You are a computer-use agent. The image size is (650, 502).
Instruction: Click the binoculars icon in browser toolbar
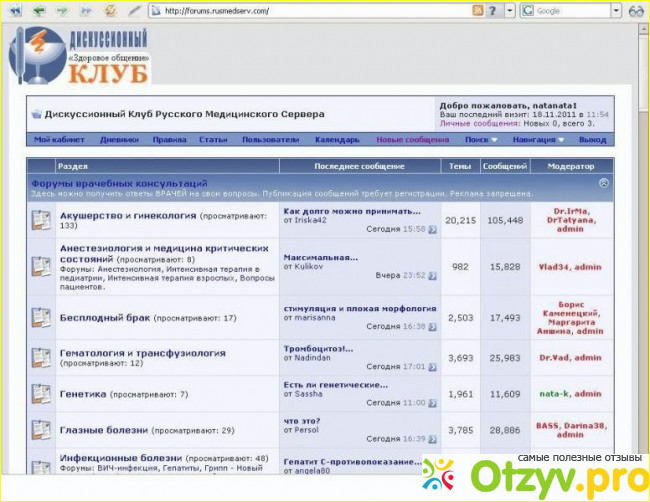635,10
